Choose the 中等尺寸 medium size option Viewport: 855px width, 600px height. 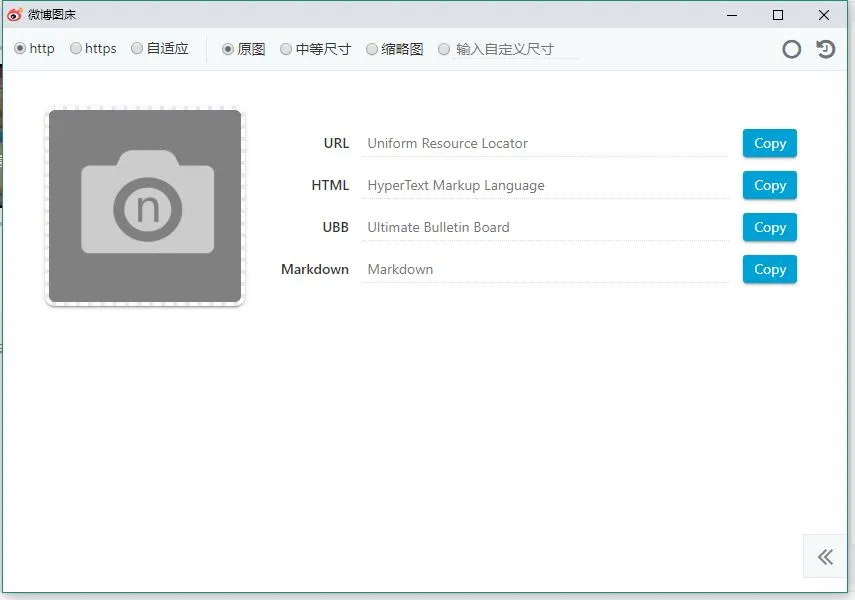(286, 49)
